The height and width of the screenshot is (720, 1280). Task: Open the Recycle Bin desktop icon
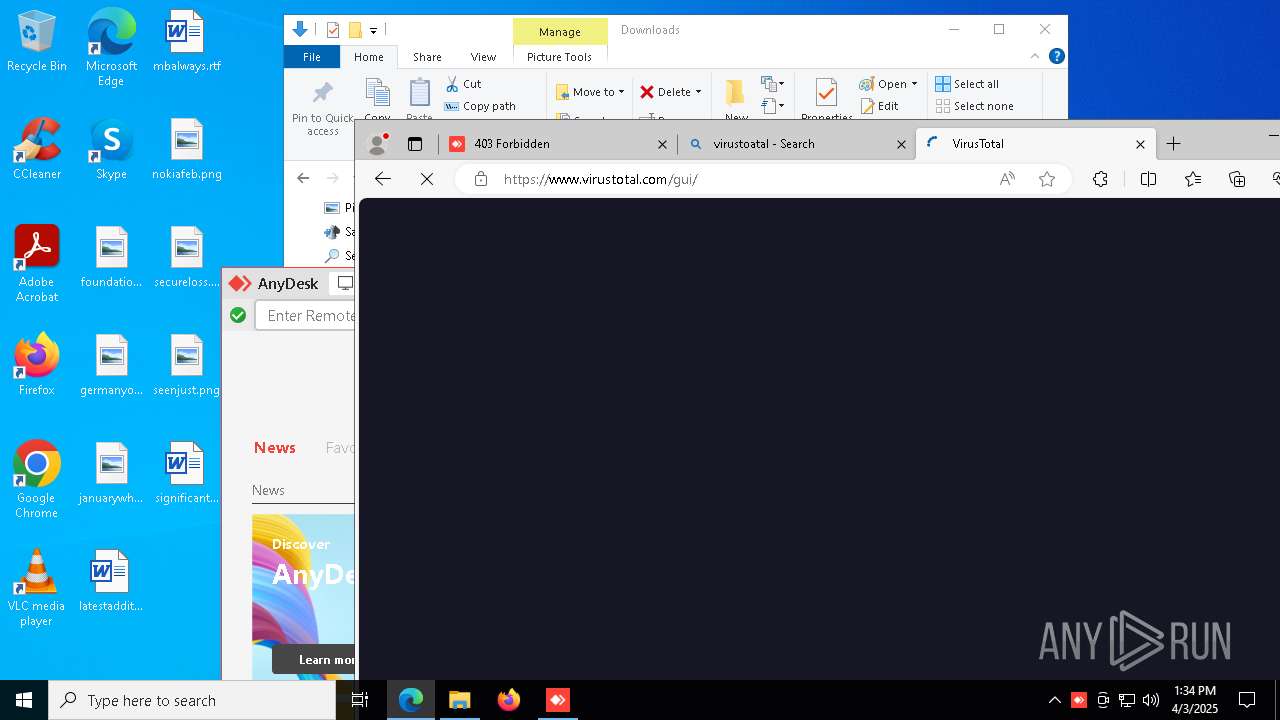tap(37, 42)
